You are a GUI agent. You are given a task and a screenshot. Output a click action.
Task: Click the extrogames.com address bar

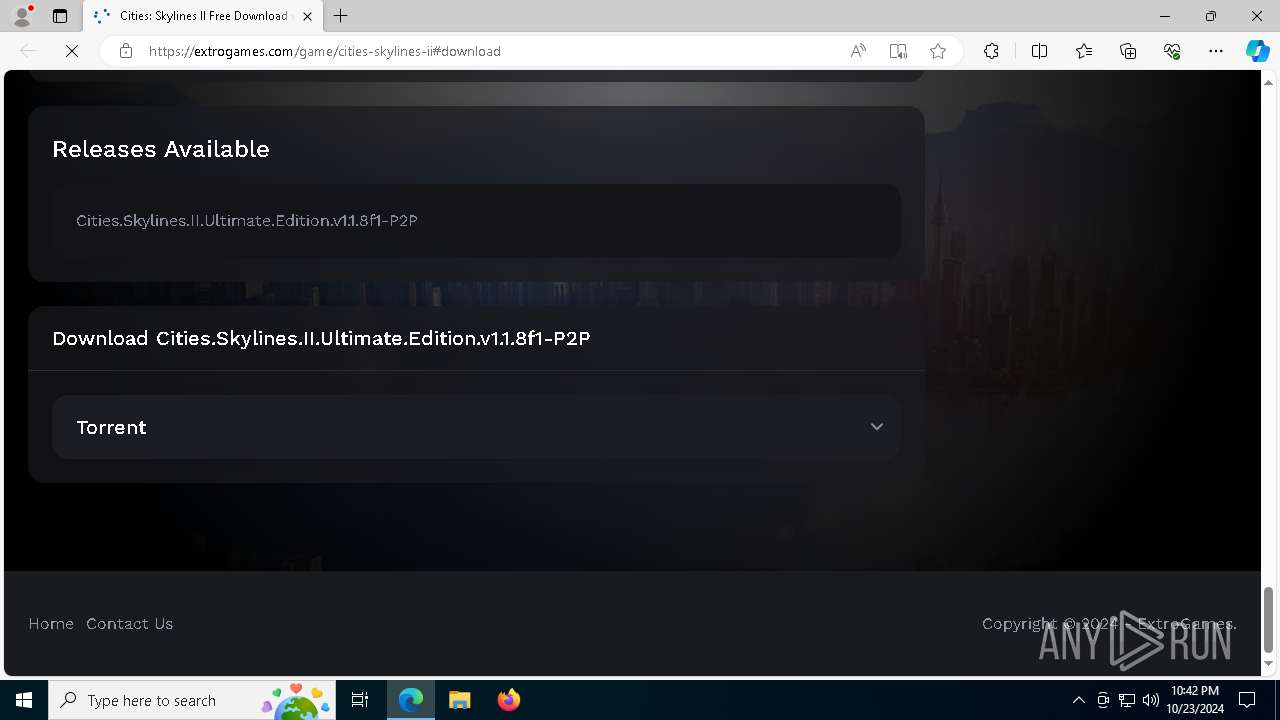(324, 51)
